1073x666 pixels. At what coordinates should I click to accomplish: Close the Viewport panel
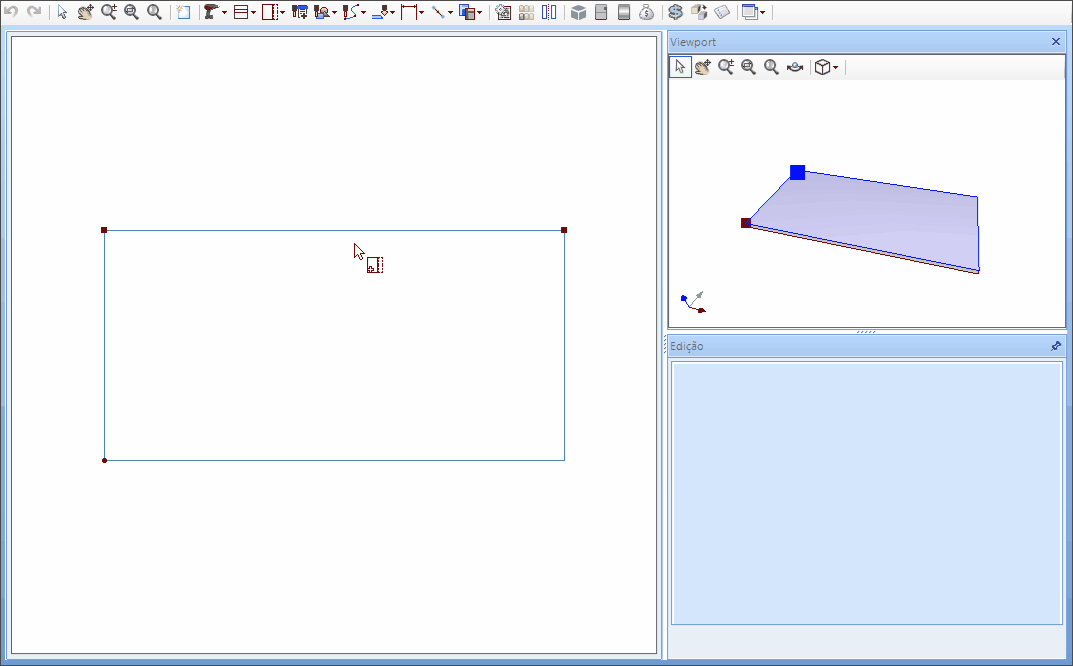[x=1056, y=42]
